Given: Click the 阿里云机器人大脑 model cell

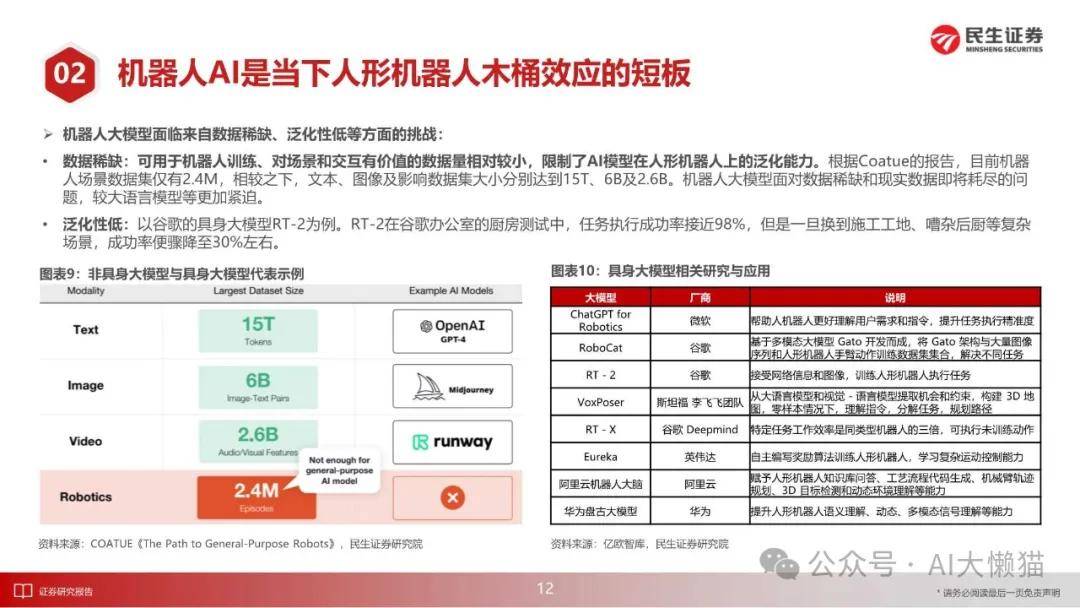Looking at the screenshot, I should pyautogui.click(x=601, y=484).
